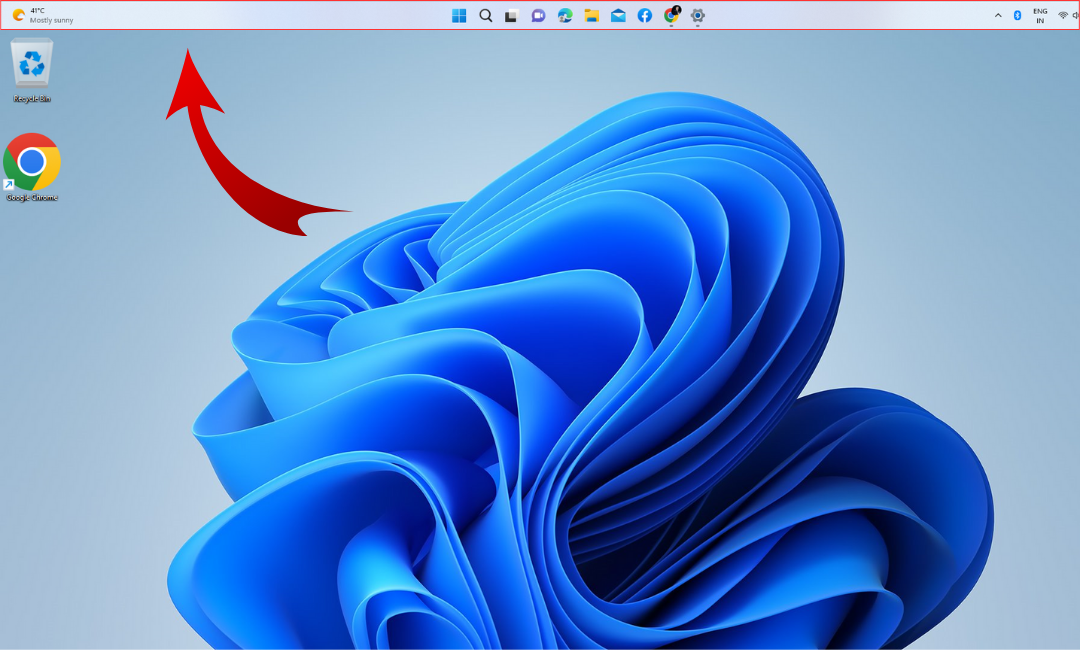The height and width of the screenshot is (650, 1080).
Task: Click the 'Mostly sunny' weather text
Action: coord(51,20)
